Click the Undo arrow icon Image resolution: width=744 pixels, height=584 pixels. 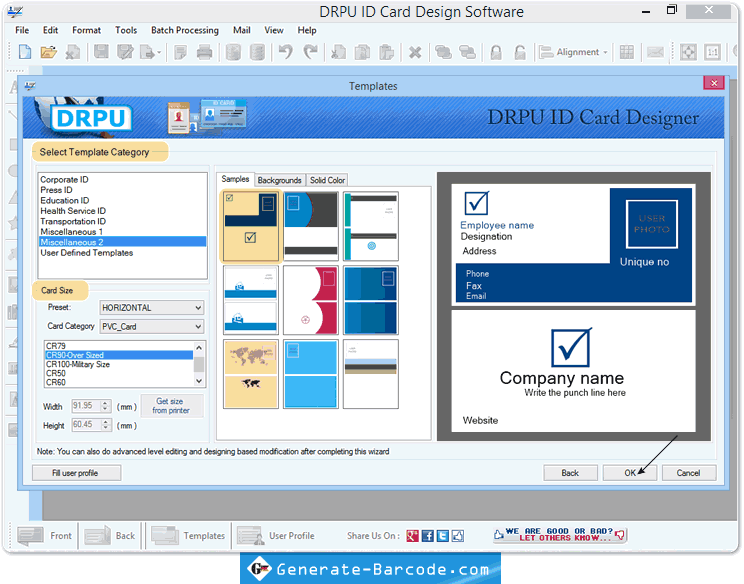coord(286,52)
